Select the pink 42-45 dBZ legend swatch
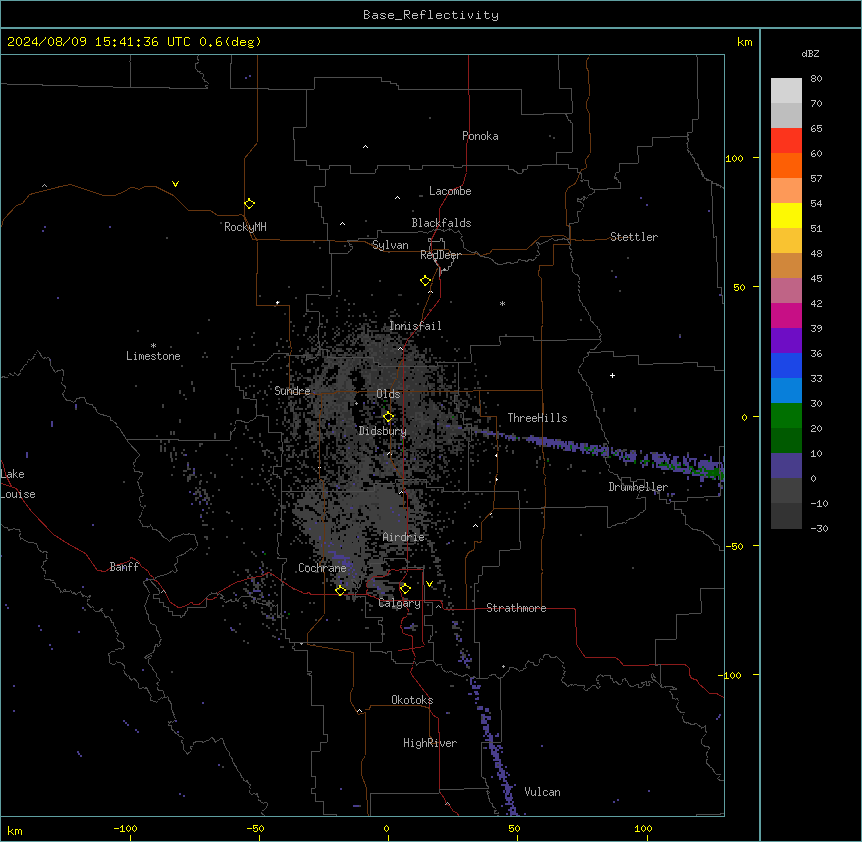 (x=786, y=291)
